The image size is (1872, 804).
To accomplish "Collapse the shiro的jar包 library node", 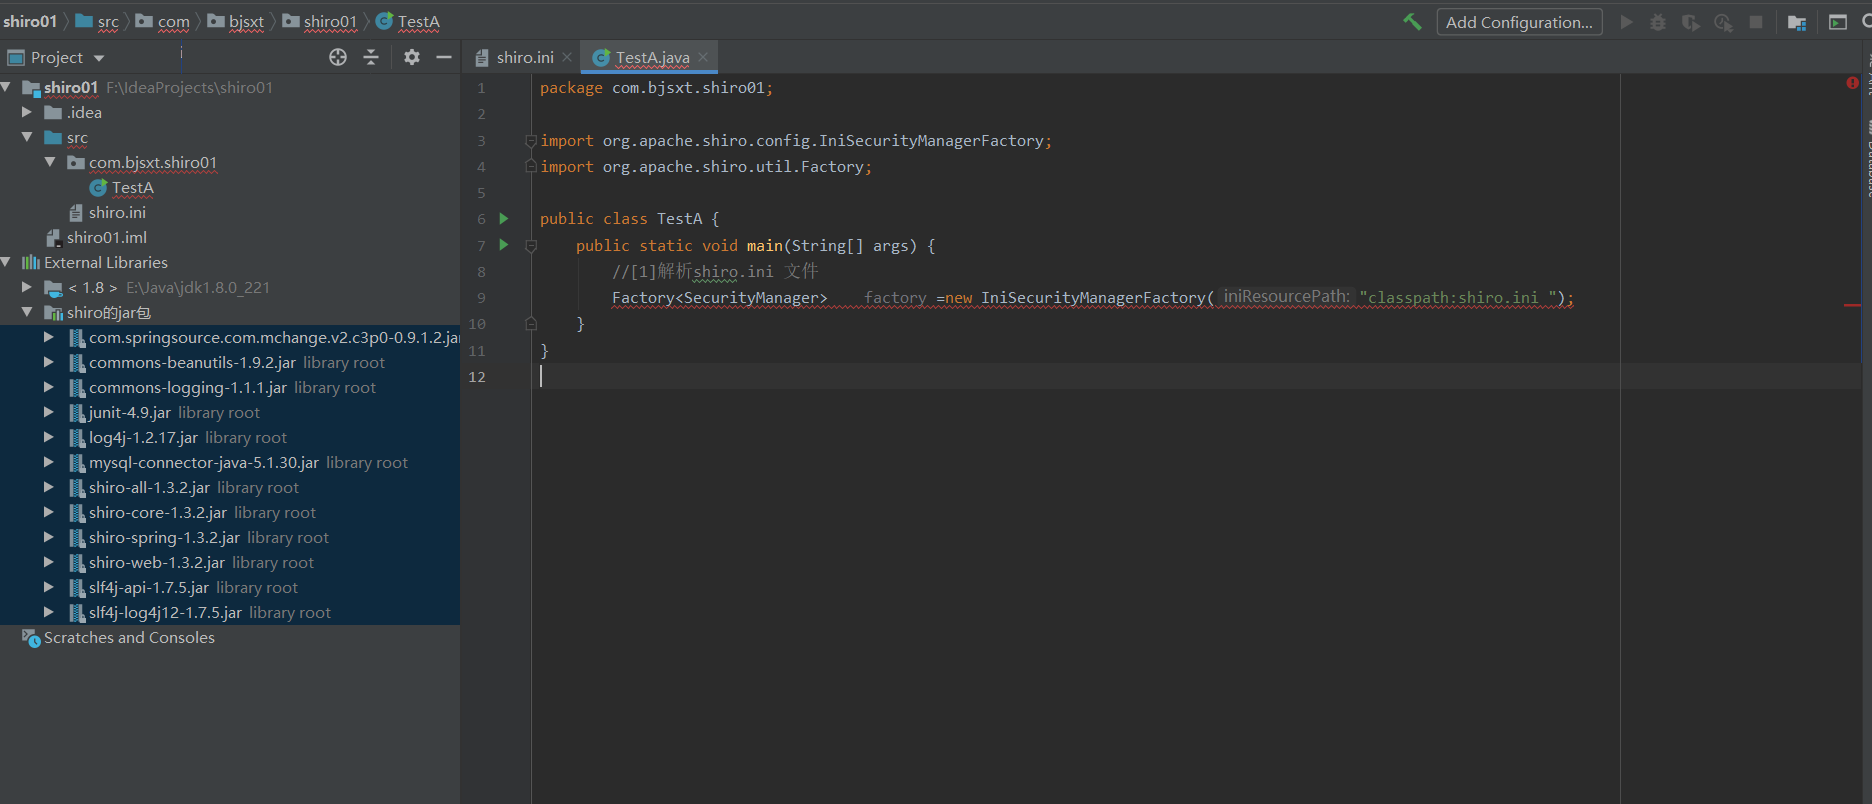I will click(x=27, y=313).
